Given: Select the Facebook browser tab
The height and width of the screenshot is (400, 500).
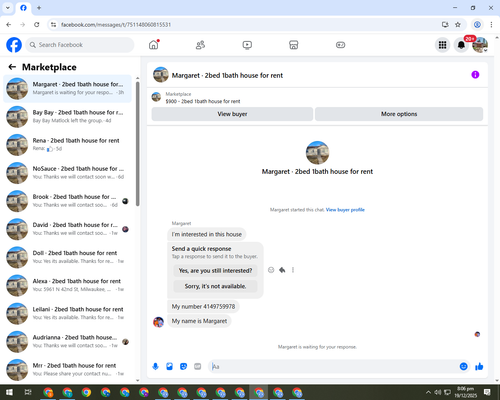Looking at the screenshot, I should click(23, 8).
